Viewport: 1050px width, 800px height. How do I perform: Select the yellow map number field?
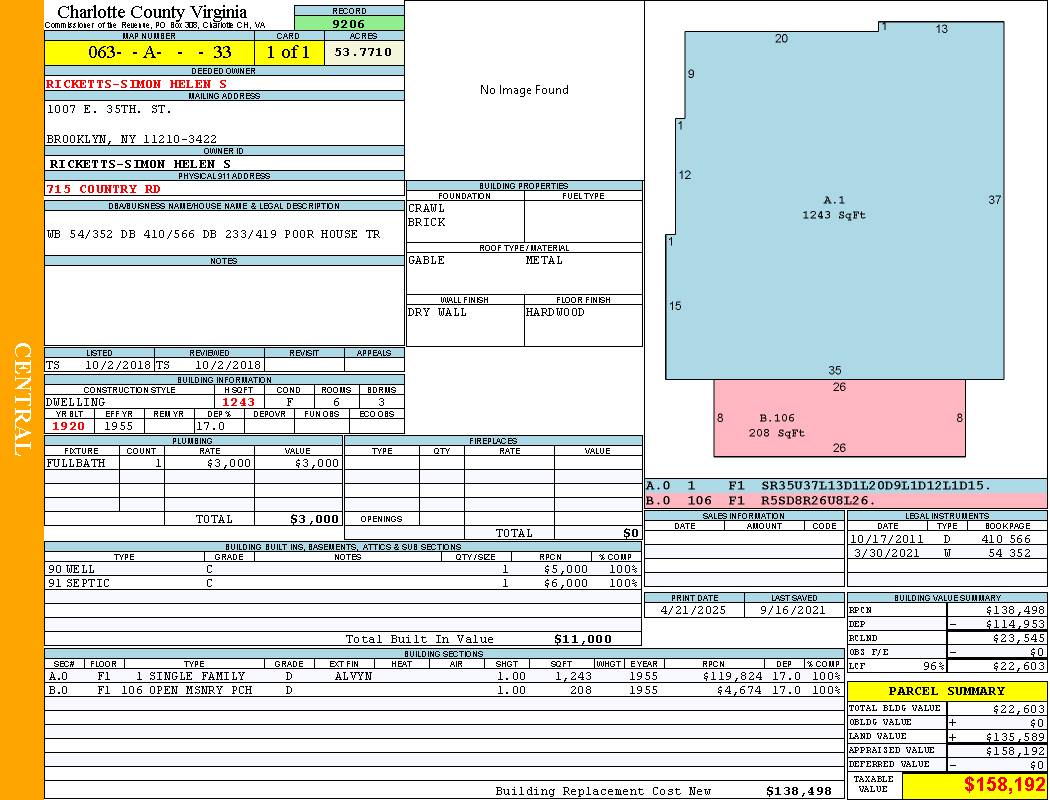pos(149,52)
